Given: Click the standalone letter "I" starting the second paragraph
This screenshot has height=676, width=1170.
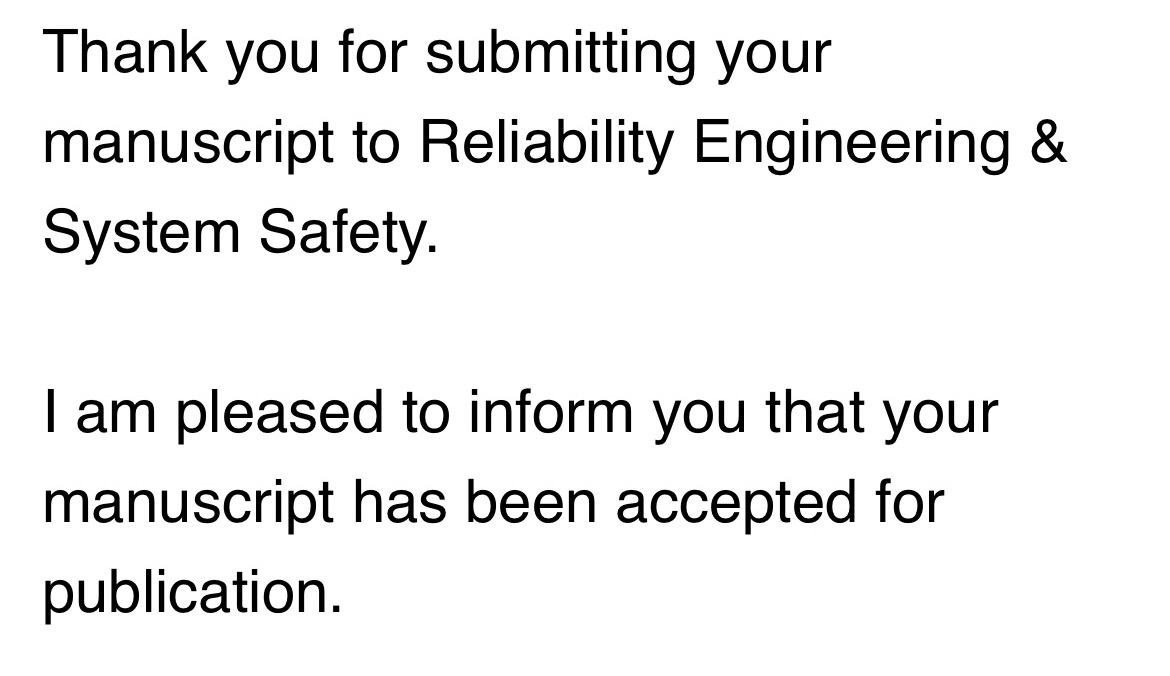Looking at the screenshot, I should pos(49,412).
